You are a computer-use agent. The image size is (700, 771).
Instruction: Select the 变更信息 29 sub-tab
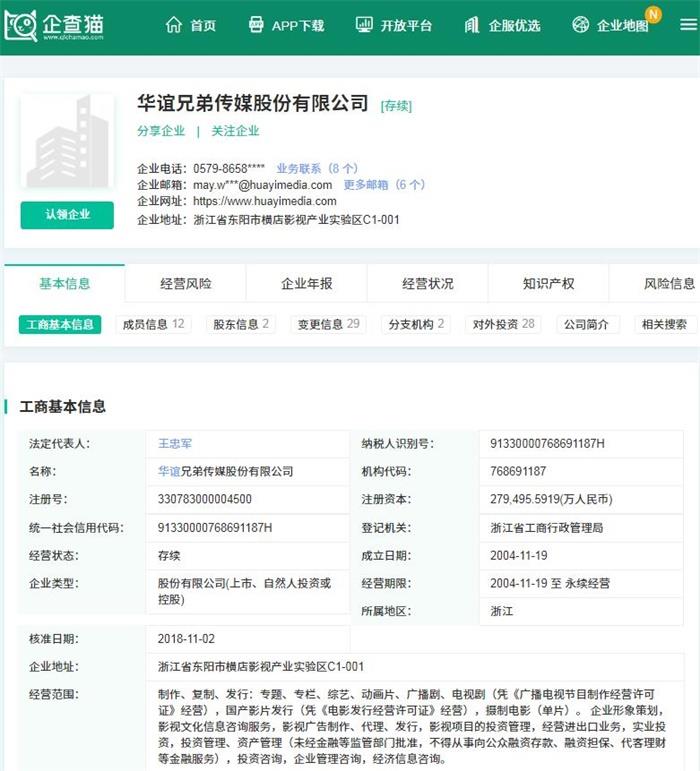[325, 324]
